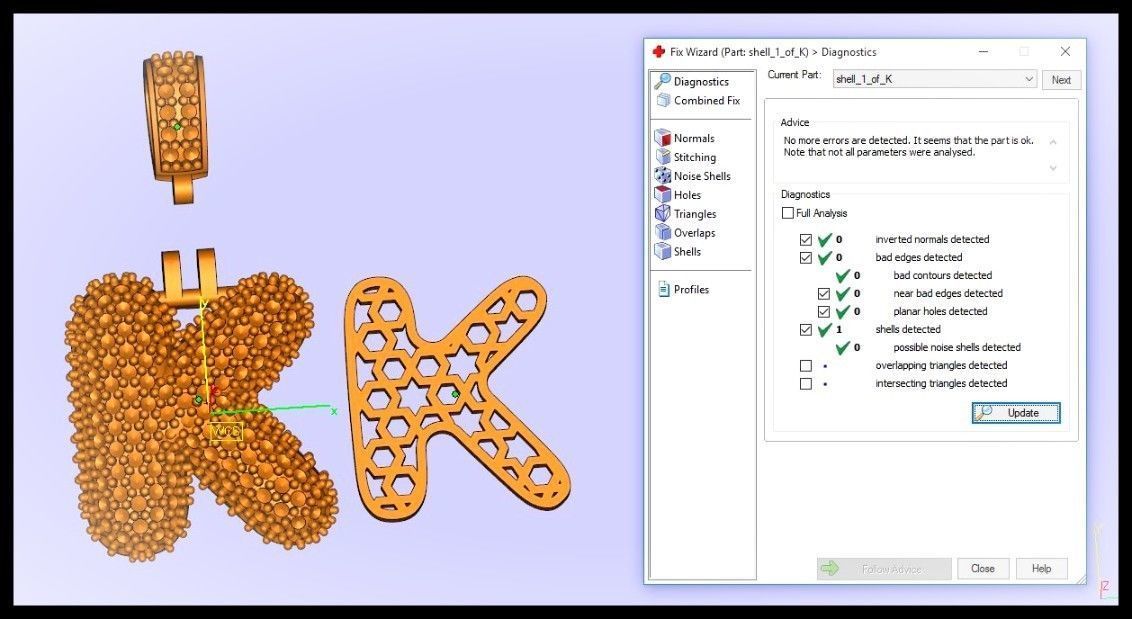Open the Profiles page
1132x619 pixels.
[x=691, y=290]
